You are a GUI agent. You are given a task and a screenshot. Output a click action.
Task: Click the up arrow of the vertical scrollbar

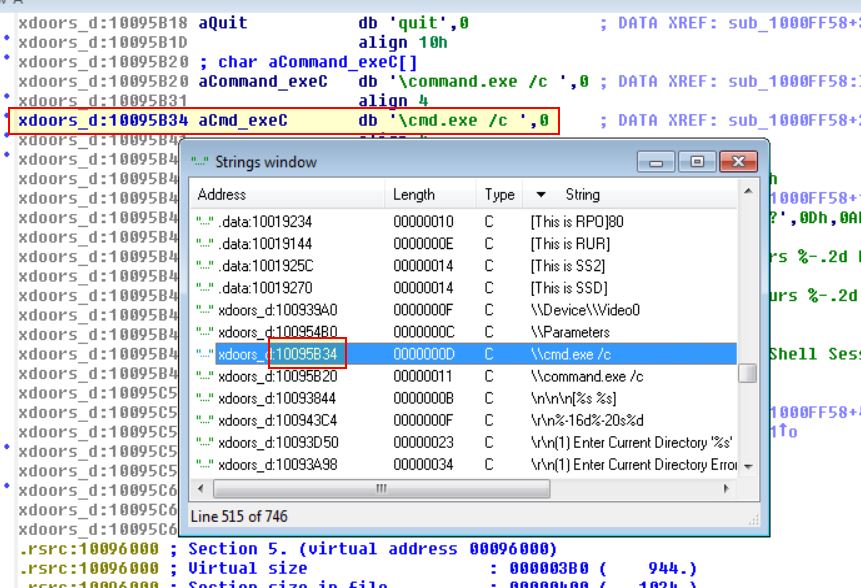tap(747, 191)
